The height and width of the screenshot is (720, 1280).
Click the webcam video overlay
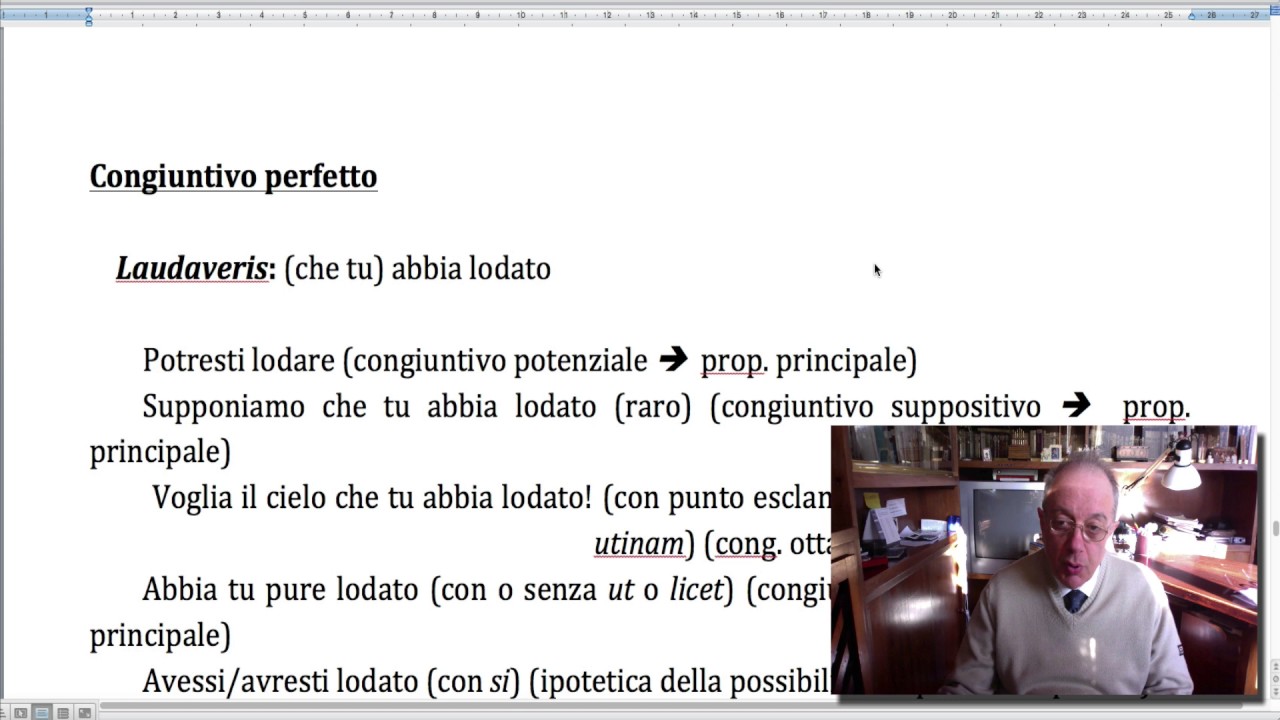(x=1044, y=560)
